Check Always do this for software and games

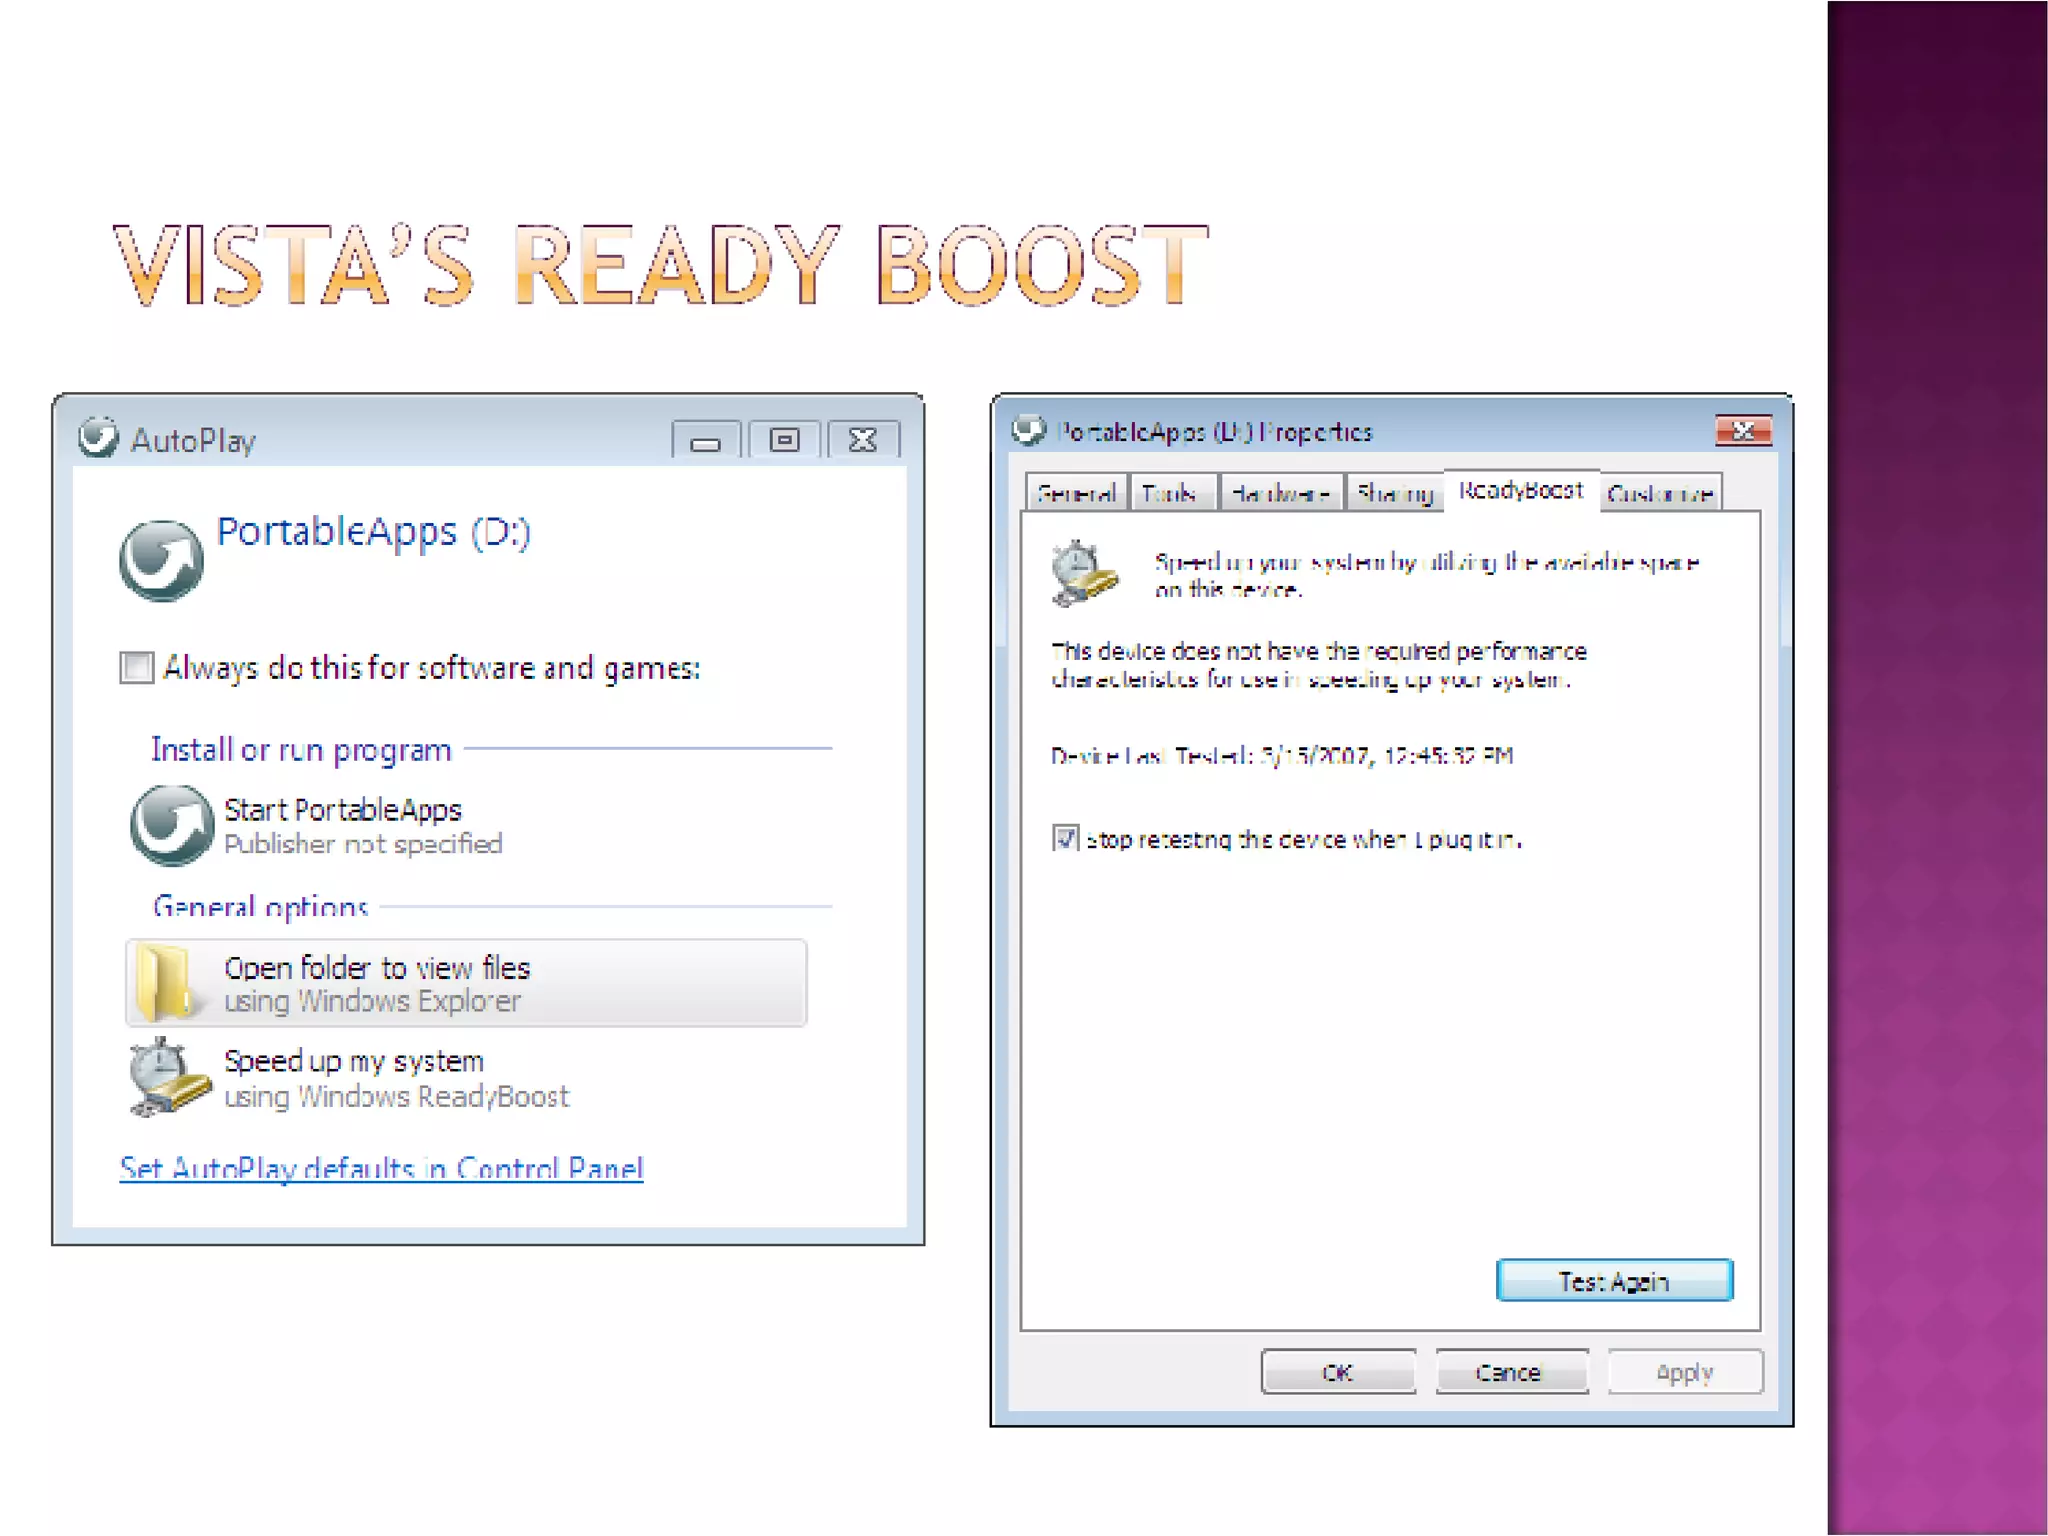[x=137, y=667]
